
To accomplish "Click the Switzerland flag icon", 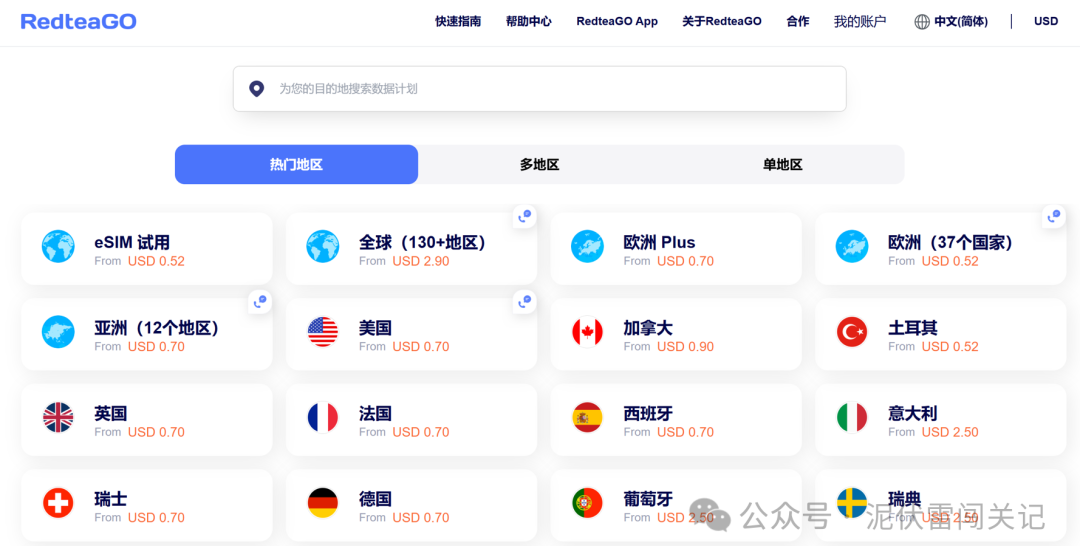I will point(59,502).
